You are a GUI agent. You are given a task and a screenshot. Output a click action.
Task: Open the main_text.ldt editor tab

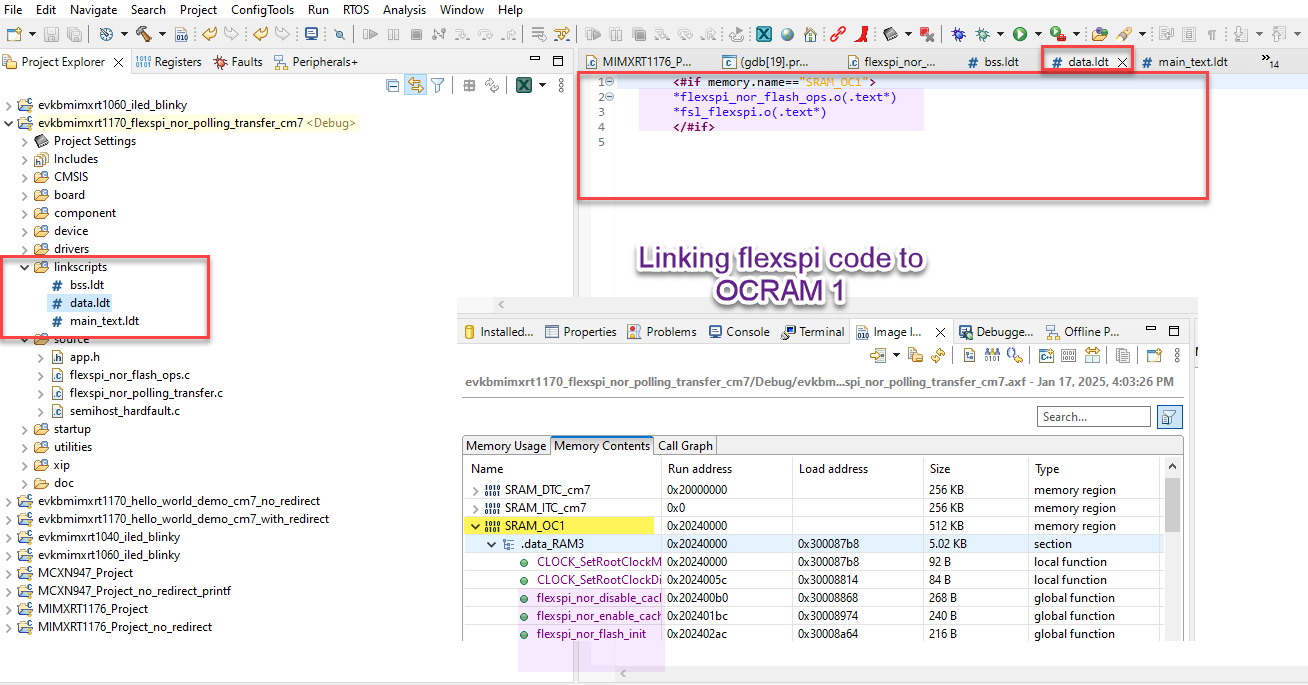(1192, 62)
